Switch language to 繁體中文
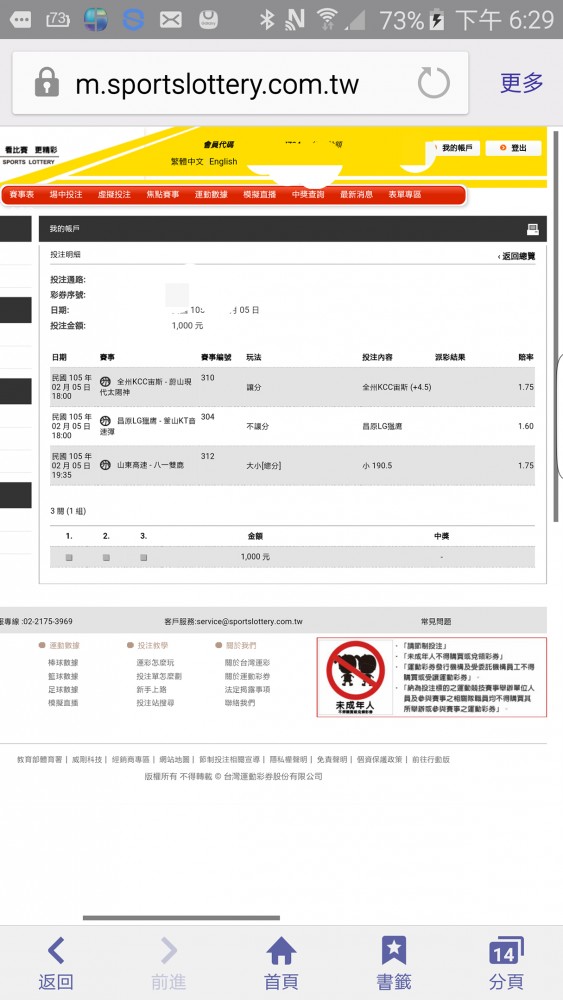The height and width of the screenshot is (1000, 563). pyautogui.click(x=187, y=162)
